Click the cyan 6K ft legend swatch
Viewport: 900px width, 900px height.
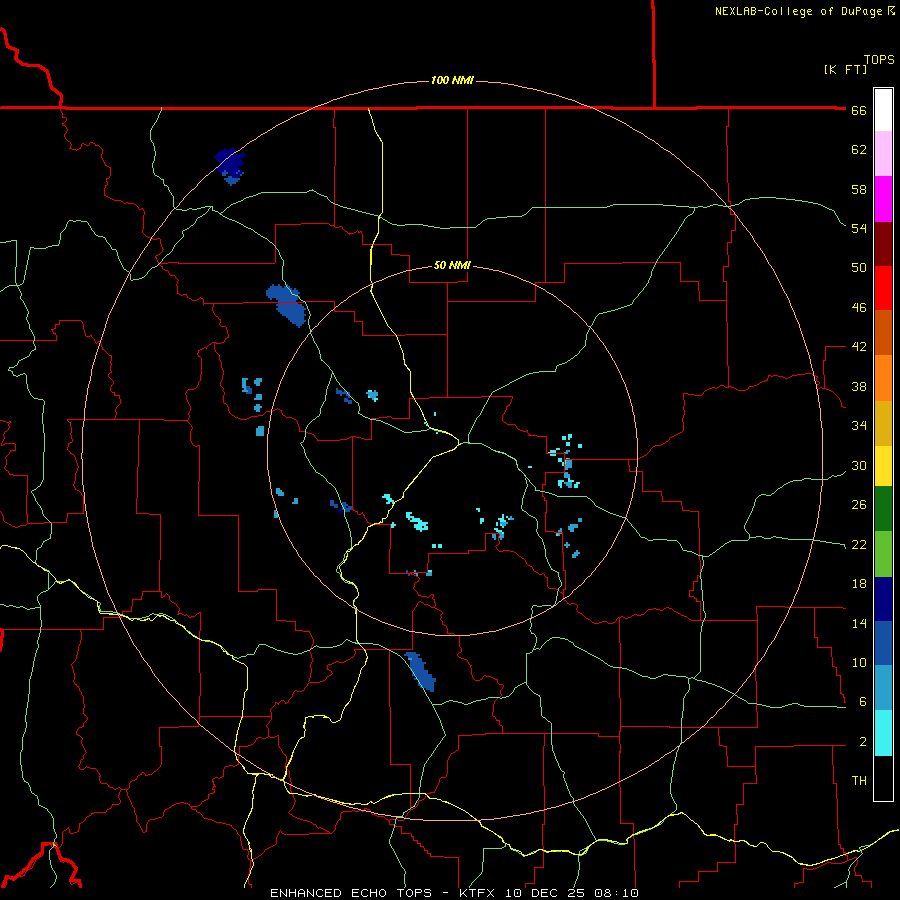(x=883, y=733)
